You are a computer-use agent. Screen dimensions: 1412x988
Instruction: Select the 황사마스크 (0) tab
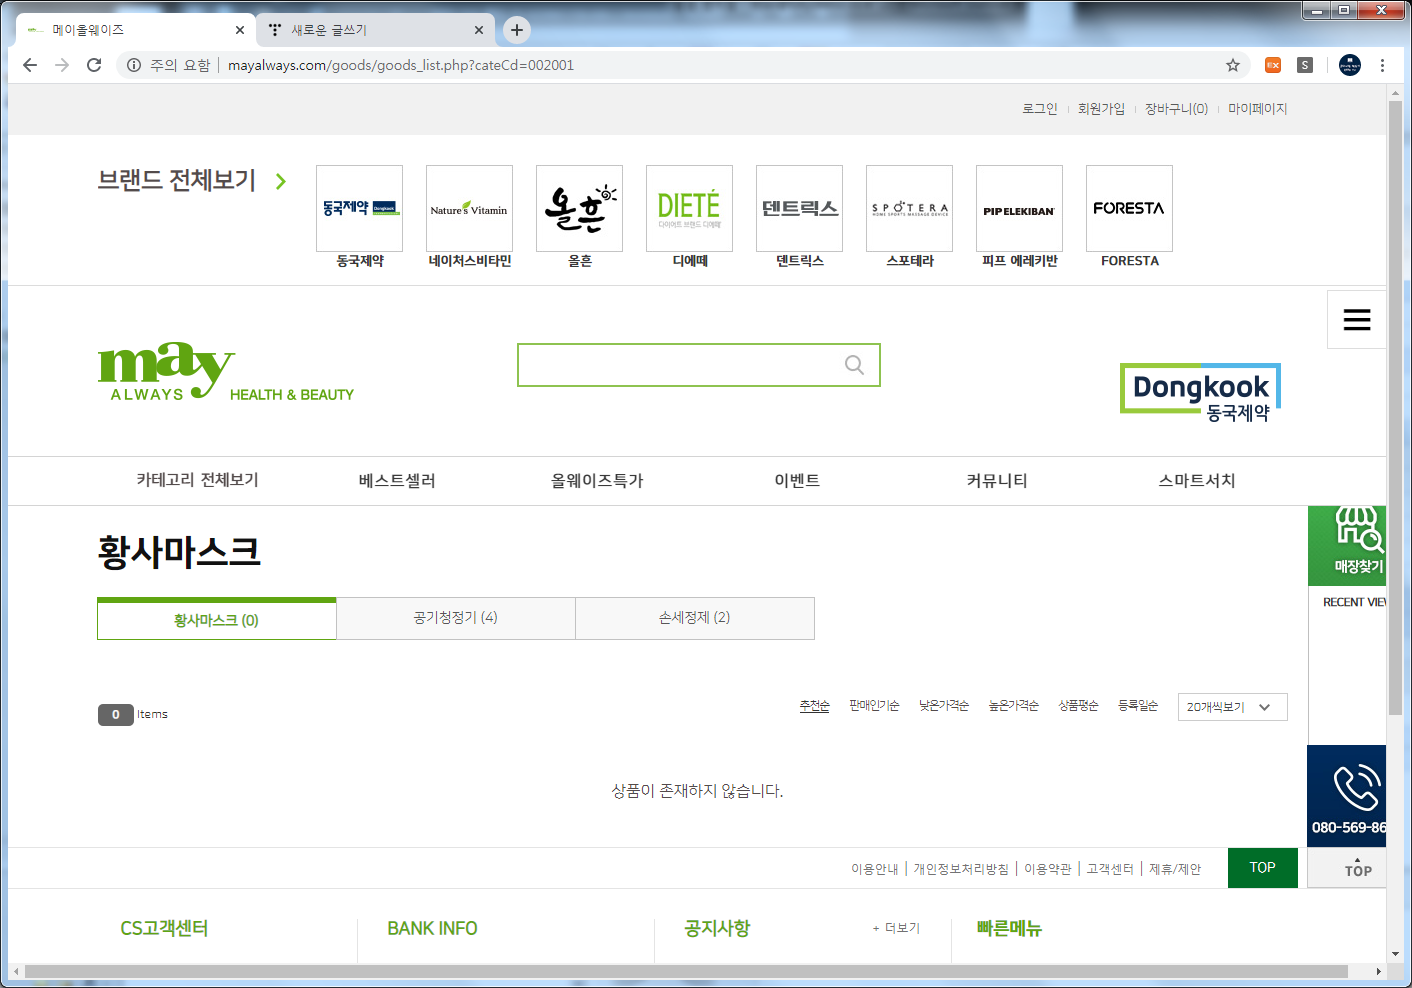[217, 619]
